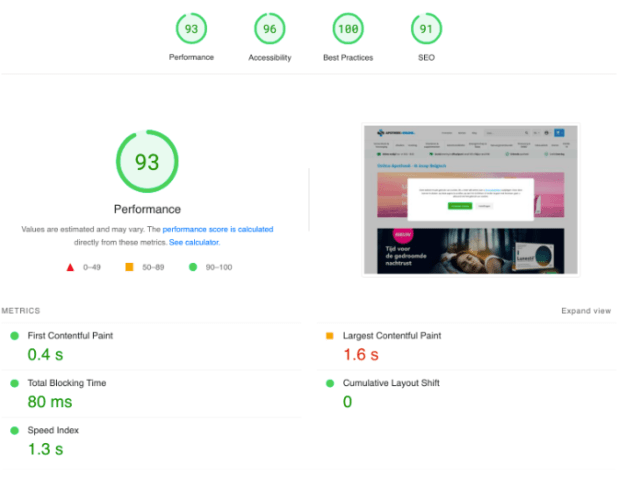Click the Best Practices gauge 100

(x=347, y=30)
